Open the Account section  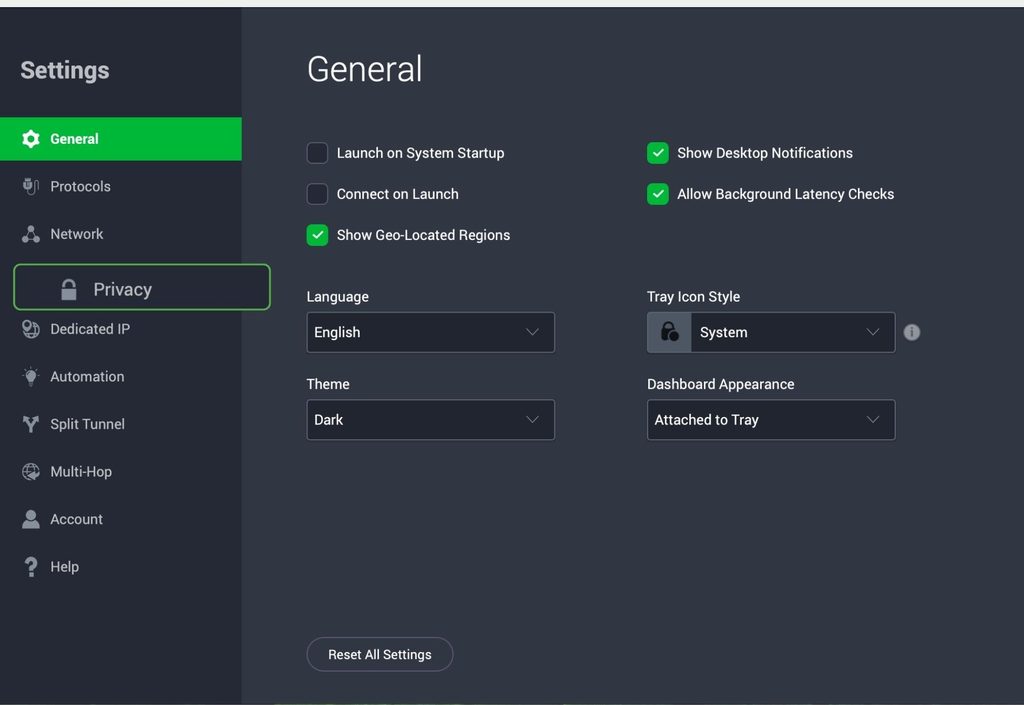(x=121, y=519)
